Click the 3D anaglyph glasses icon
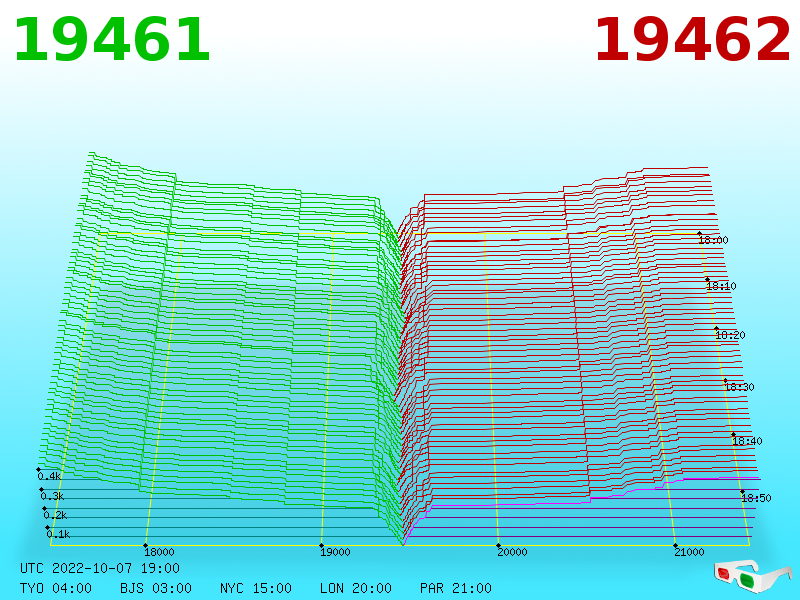This screenshot has width=800, height=600. pos(752,576)
